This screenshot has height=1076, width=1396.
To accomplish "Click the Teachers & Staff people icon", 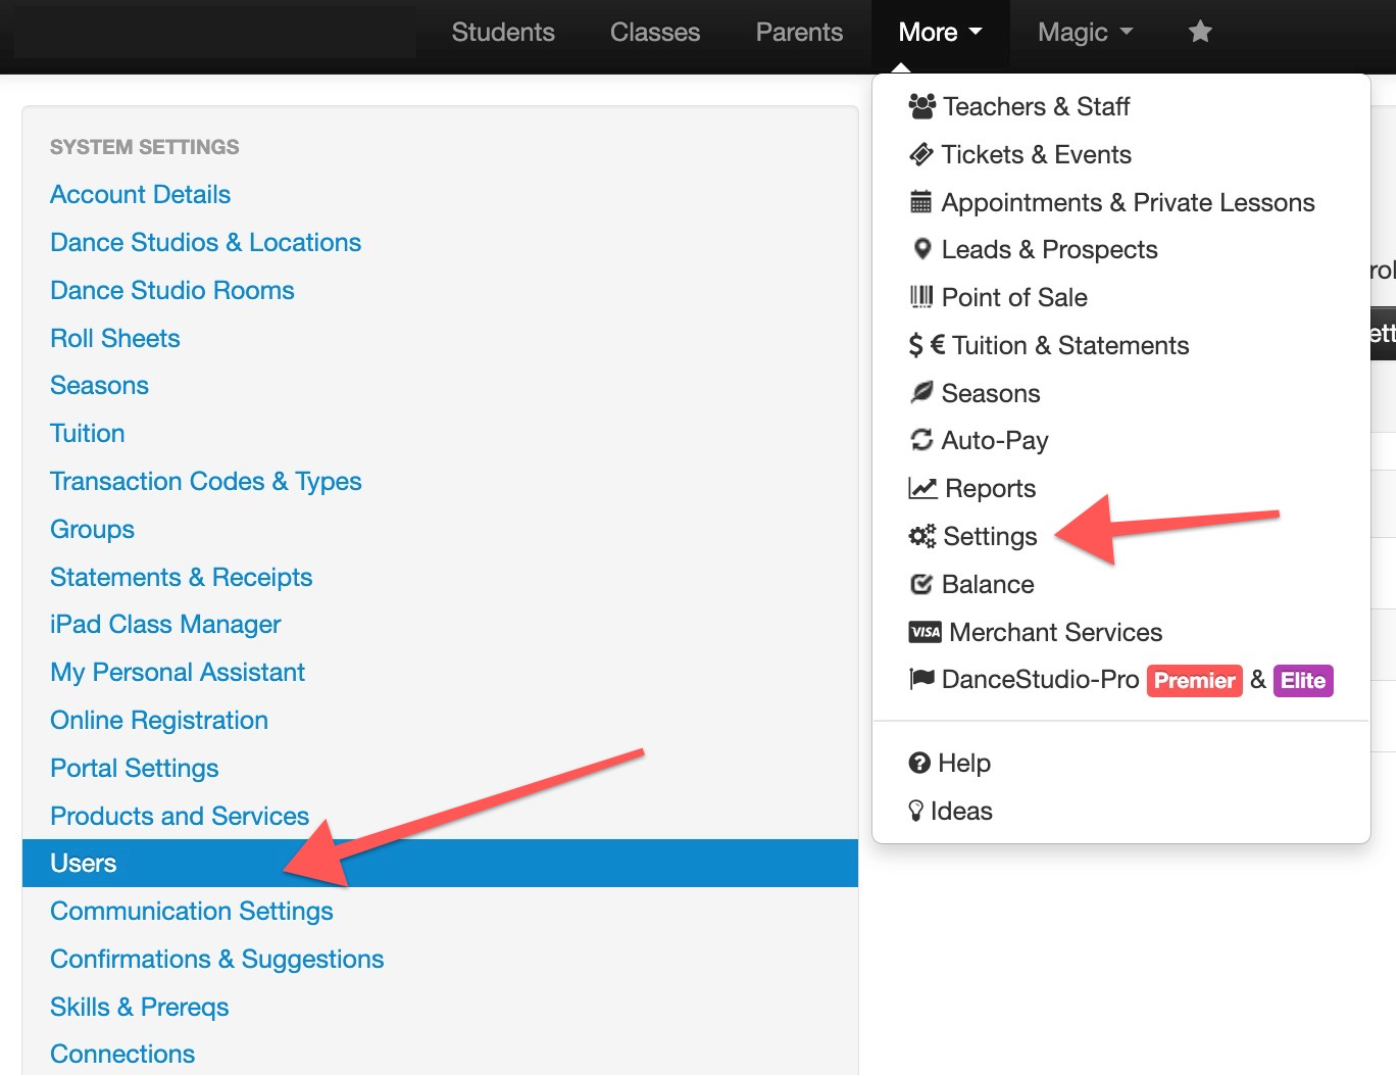I will click(922, 106).
